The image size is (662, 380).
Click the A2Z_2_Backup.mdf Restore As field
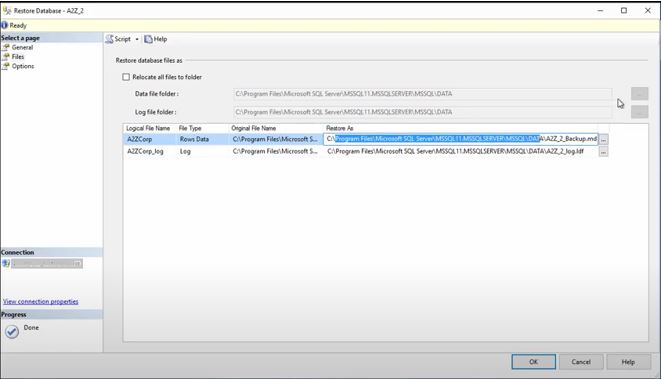coord(461,139)
